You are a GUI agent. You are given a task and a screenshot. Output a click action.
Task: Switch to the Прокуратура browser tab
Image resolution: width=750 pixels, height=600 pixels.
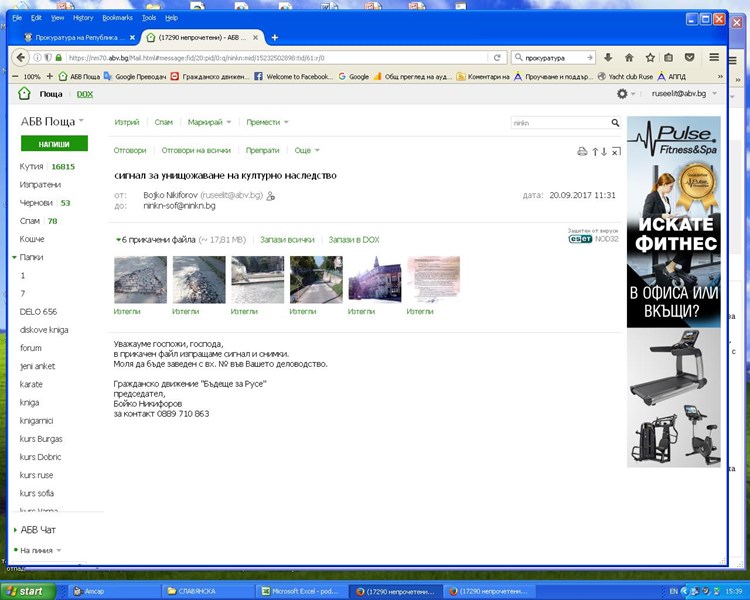[75, 37]
